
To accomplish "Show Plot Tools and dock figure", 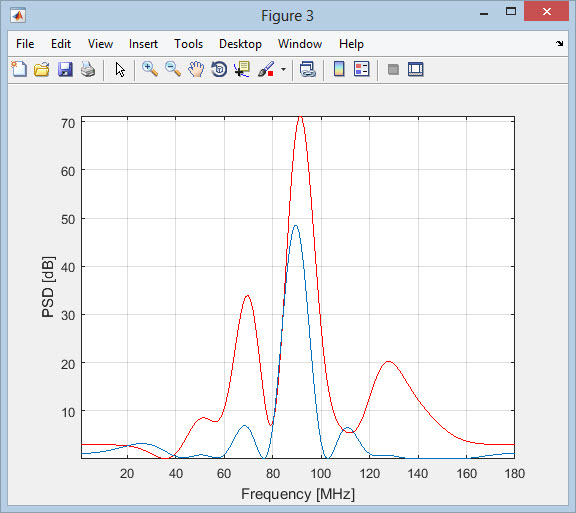I will point(416,69).
